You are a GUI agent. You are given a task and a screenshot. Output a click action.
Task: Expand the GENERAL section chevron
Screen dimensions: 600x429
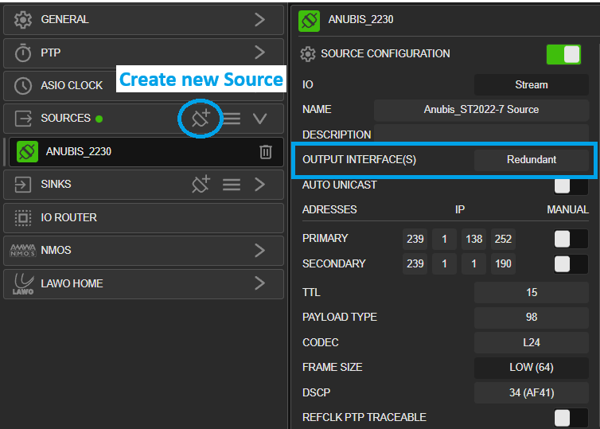[x=260, y=20]
